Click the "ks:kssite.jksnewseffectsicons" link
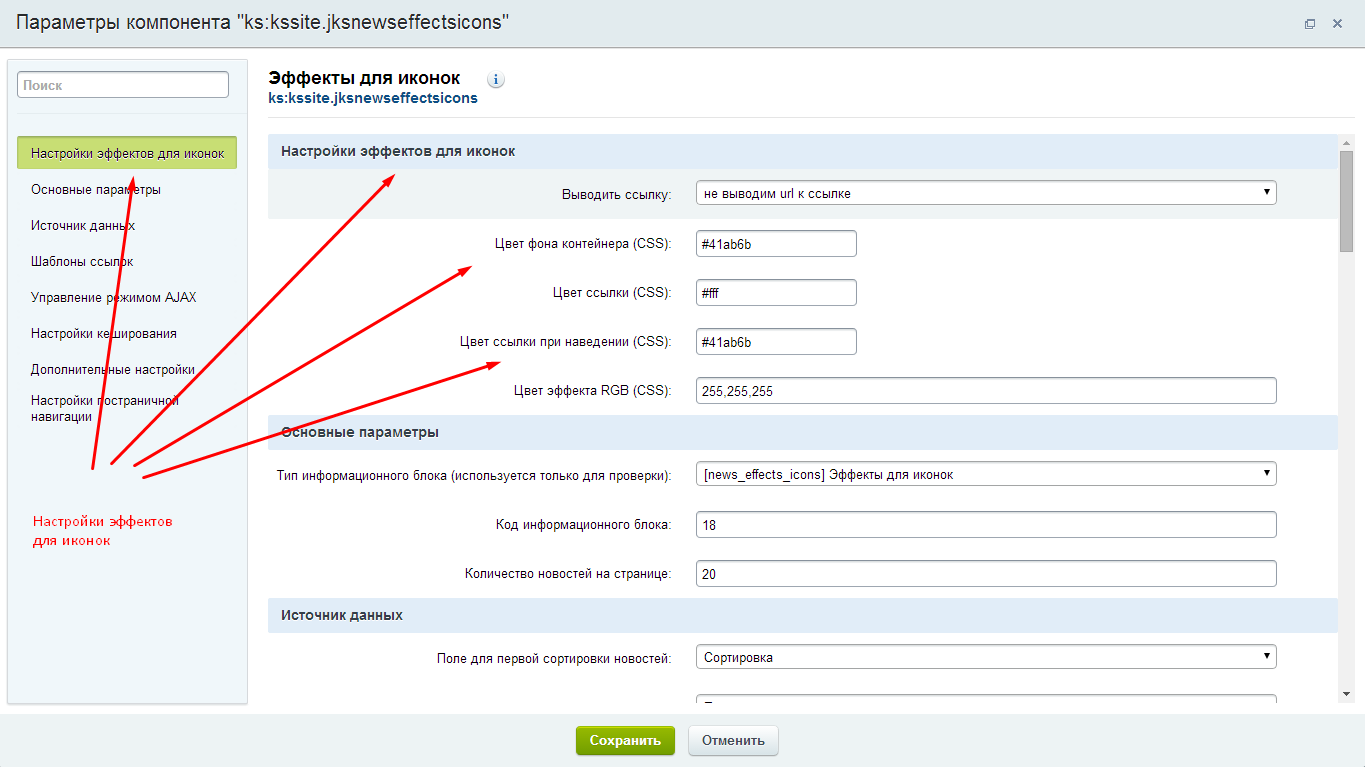The width and height of the screenshot is (1365, 767). [x=372, y=98]
